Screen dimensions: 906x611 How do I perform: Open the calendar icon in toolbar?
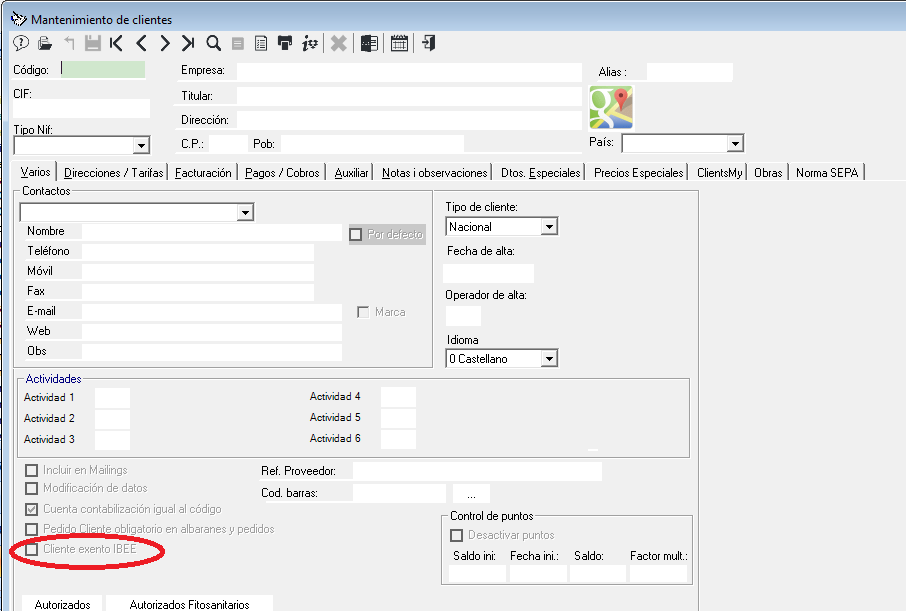pyautogui.click(x=399, y=43)
